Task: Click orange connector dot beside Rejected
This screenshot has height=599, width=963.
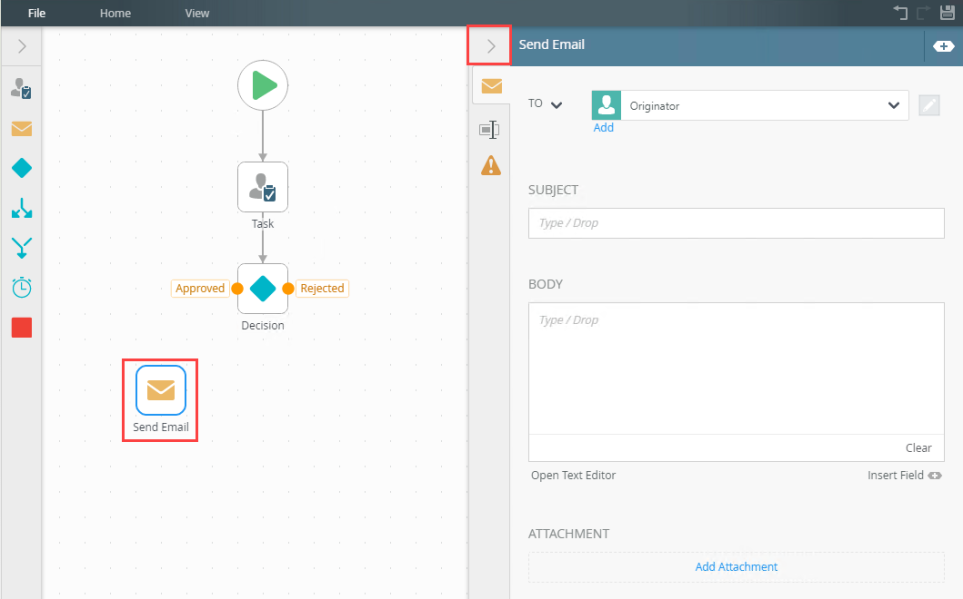Action: 287,289
